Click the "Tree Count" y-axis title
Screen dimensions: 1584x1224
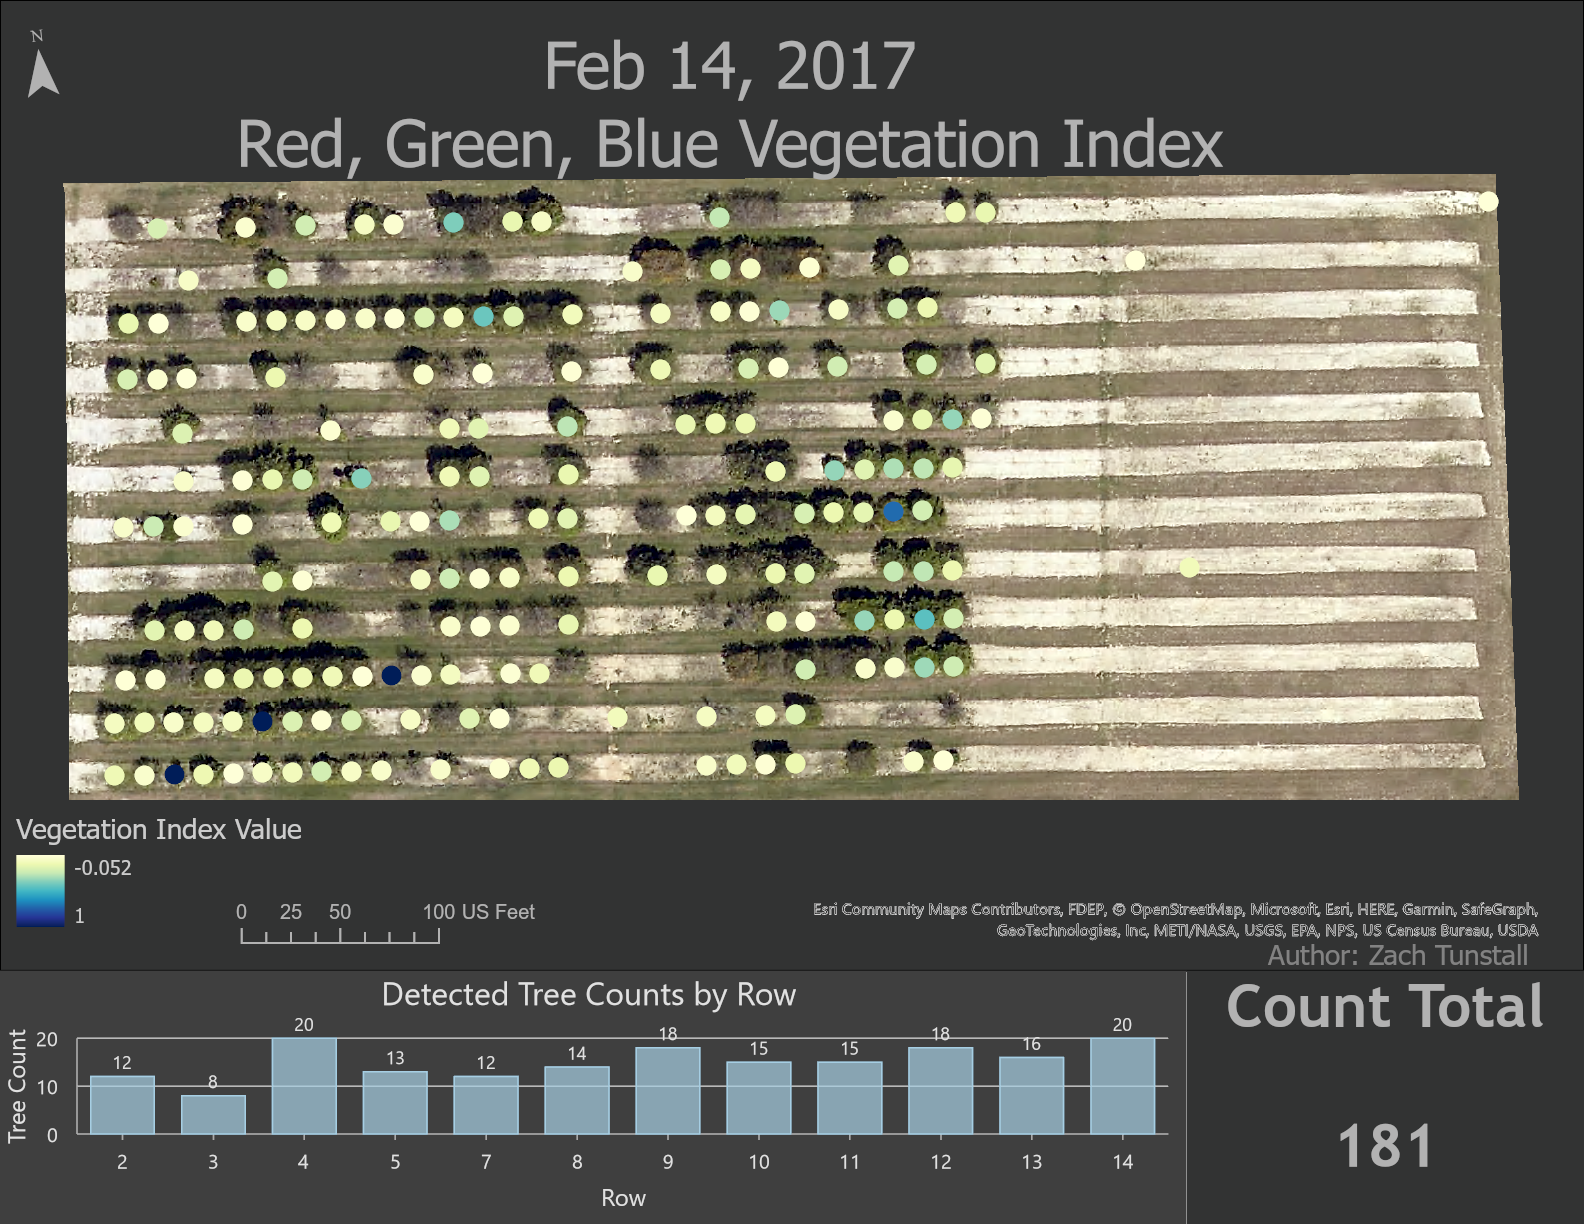click(x=17, y=1086)
